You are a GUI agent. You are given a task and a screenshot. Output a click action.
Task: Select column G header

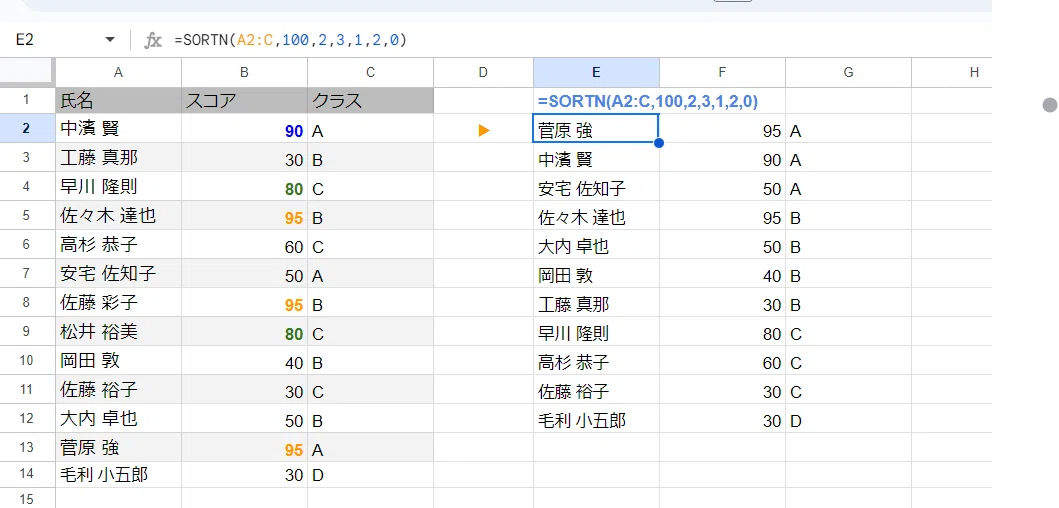tap(848, 73)
